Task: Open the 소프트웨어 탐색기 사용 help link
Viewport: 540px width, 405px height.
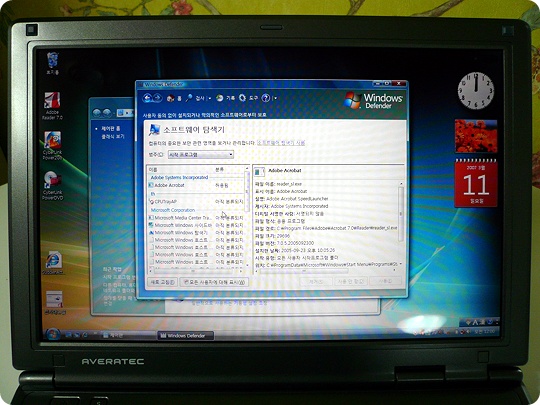Action: pyautogui.click(x=281, y=143)
